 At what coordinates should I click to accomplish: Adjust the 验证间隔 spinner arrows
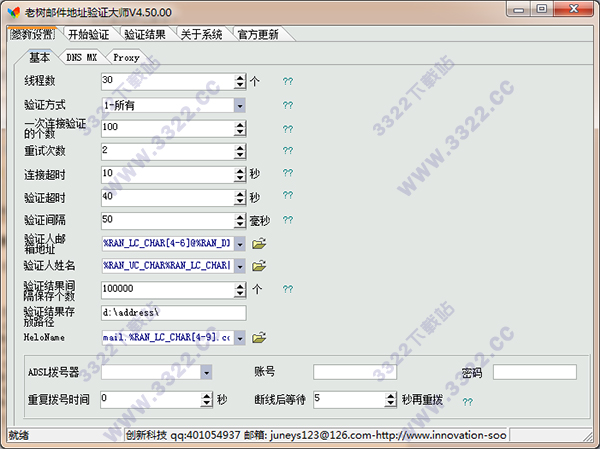point(240,221)
